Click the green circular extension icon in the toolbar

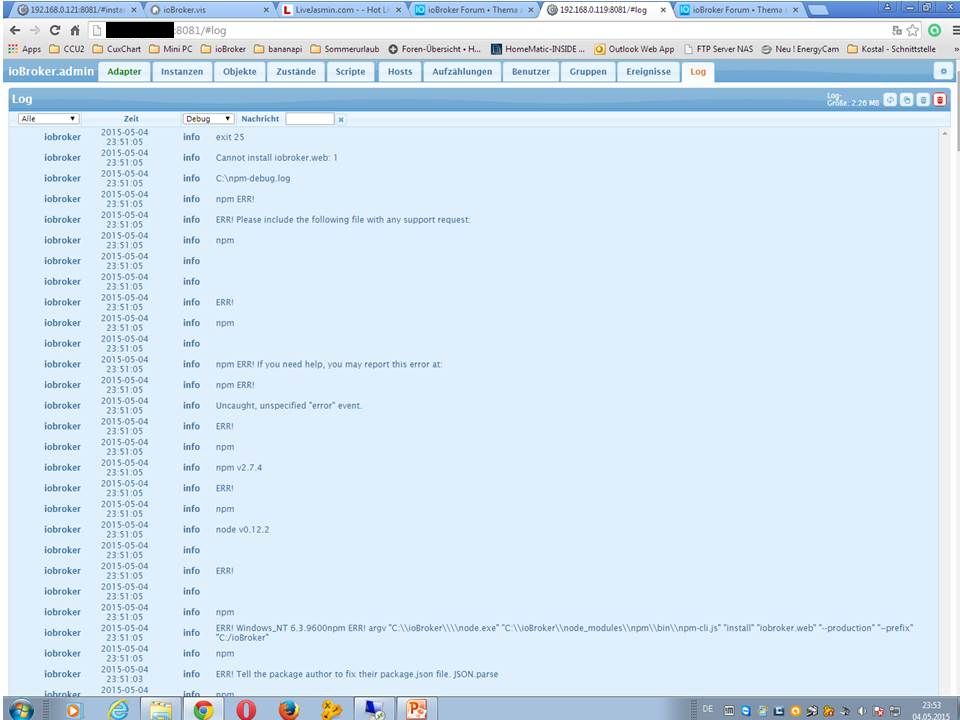934,30
